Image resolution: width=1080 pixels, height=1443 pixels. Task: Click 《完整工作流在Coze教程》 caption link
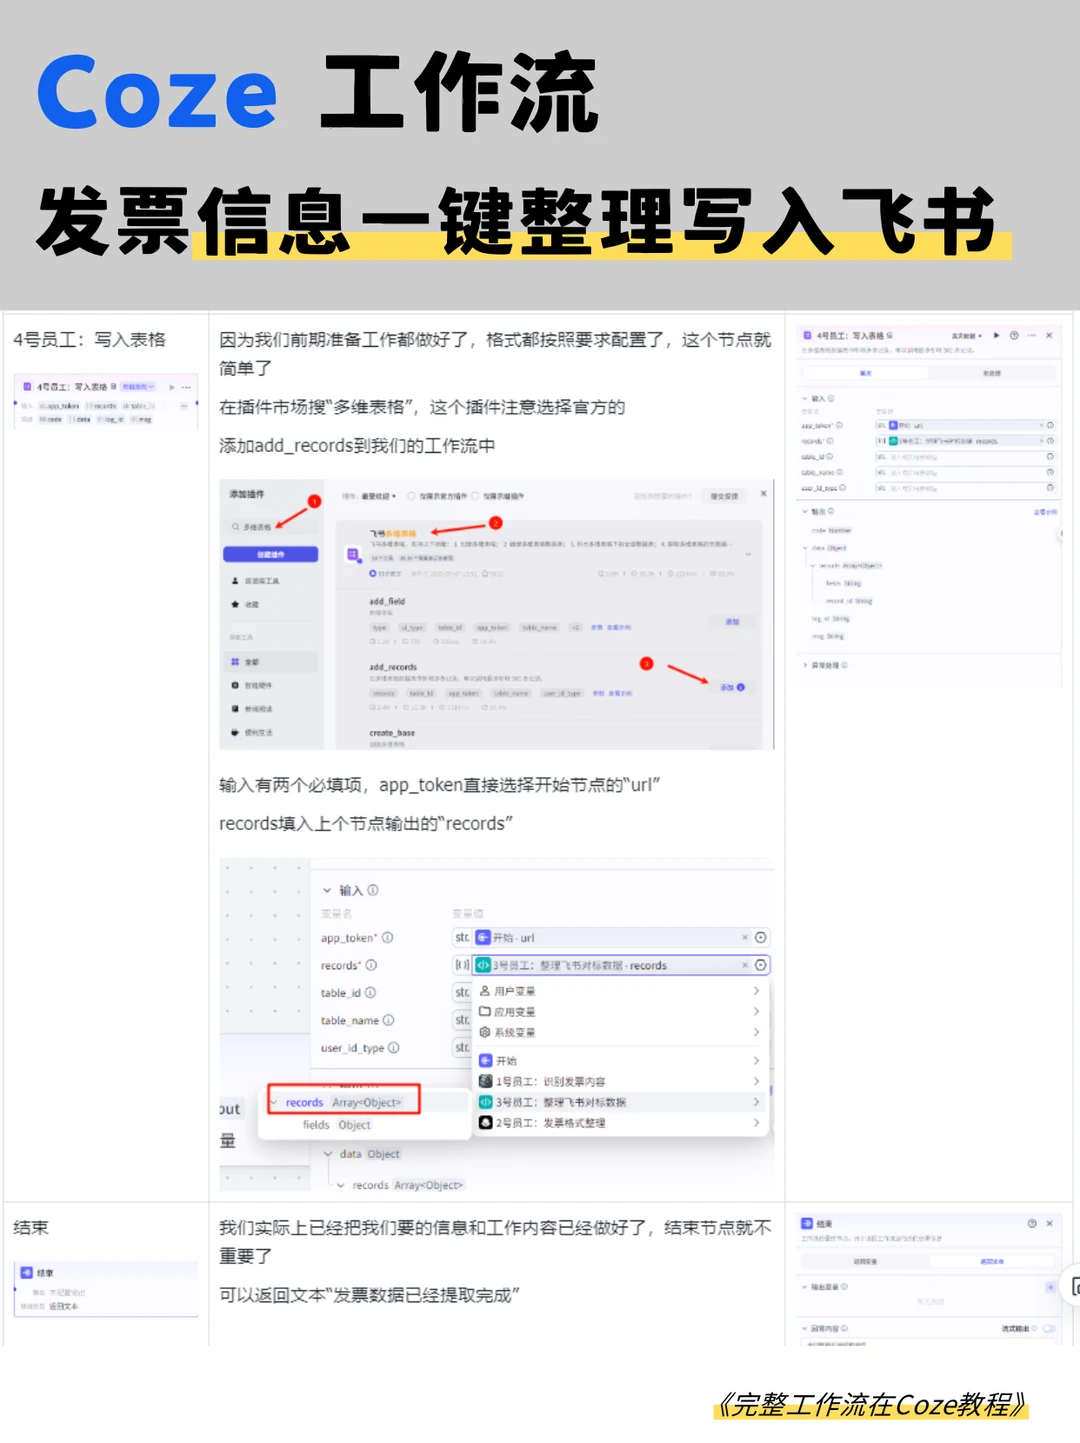click(x=872, y=1405)
